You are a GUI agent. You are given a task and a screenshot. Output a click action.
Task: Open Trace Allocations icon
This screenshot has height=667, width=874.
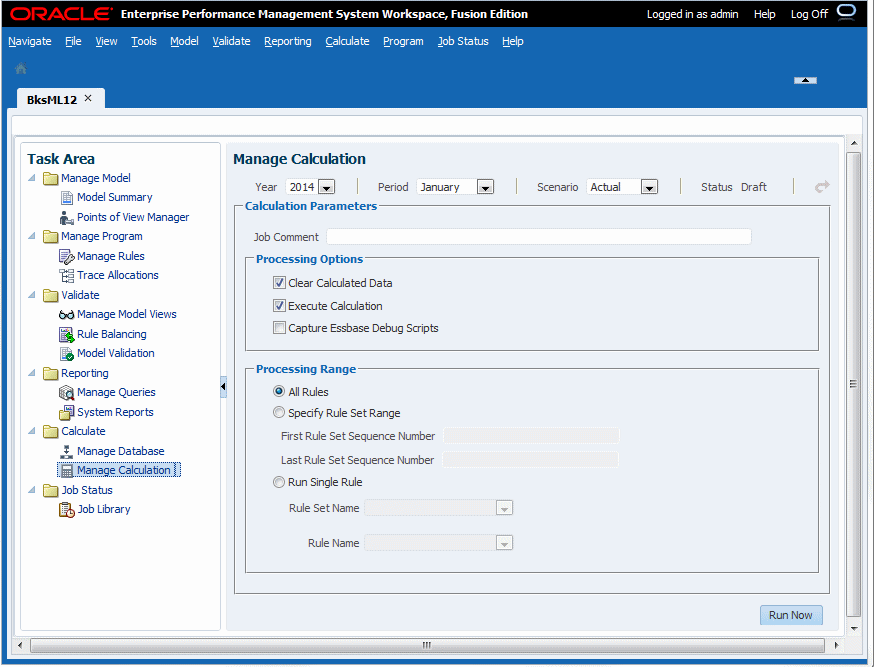pos(66,276)
